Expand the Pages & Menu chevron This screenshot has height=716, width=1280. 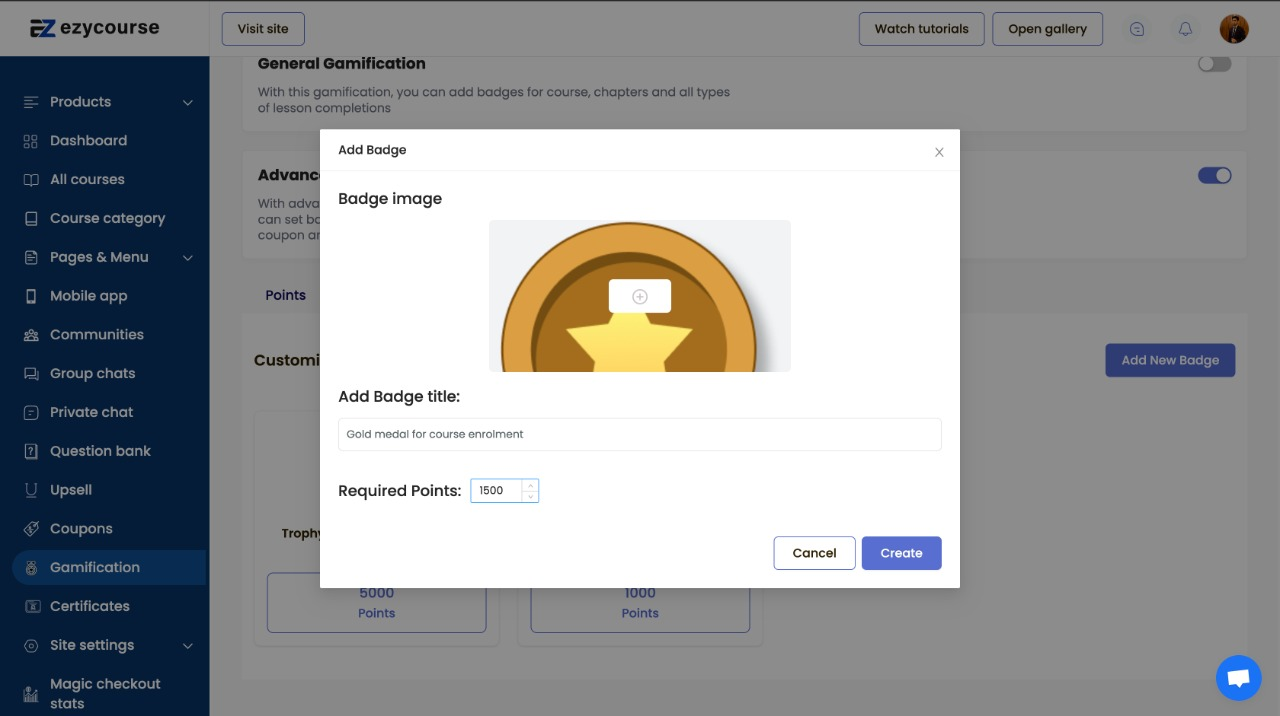[188, 257]
